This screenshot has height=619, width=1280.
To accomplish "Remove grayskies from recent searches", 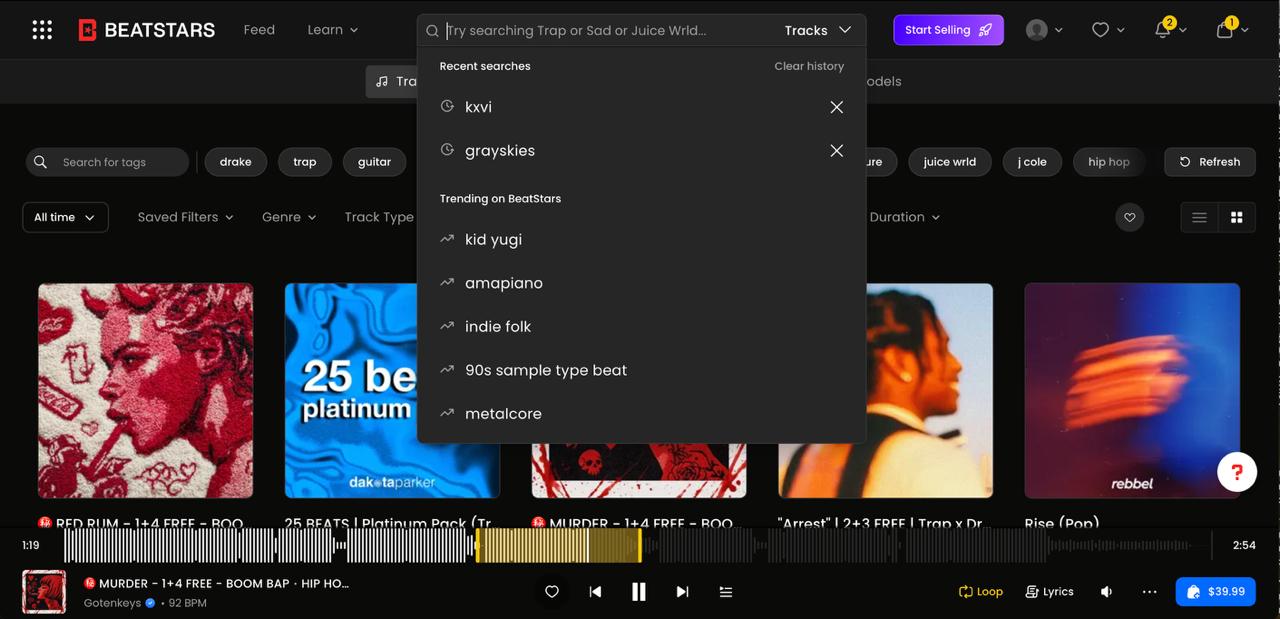I will click(x=837, y=151).
